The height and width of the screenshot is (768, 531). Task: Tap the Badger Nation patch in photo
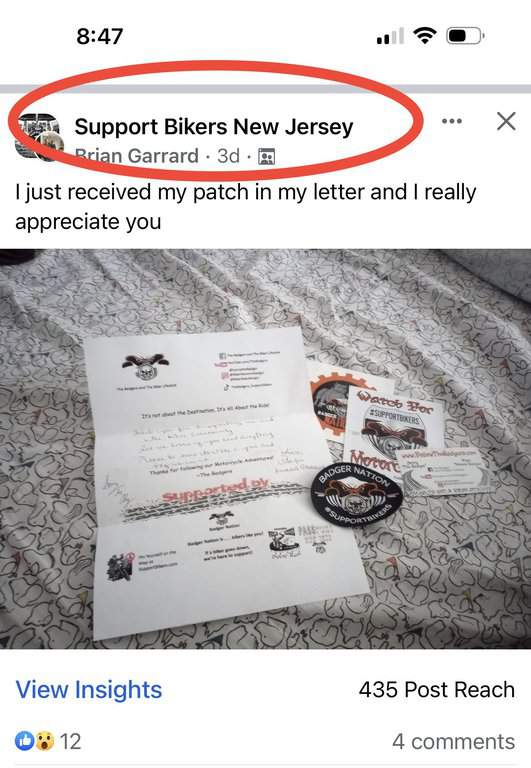tap(357, 495)
